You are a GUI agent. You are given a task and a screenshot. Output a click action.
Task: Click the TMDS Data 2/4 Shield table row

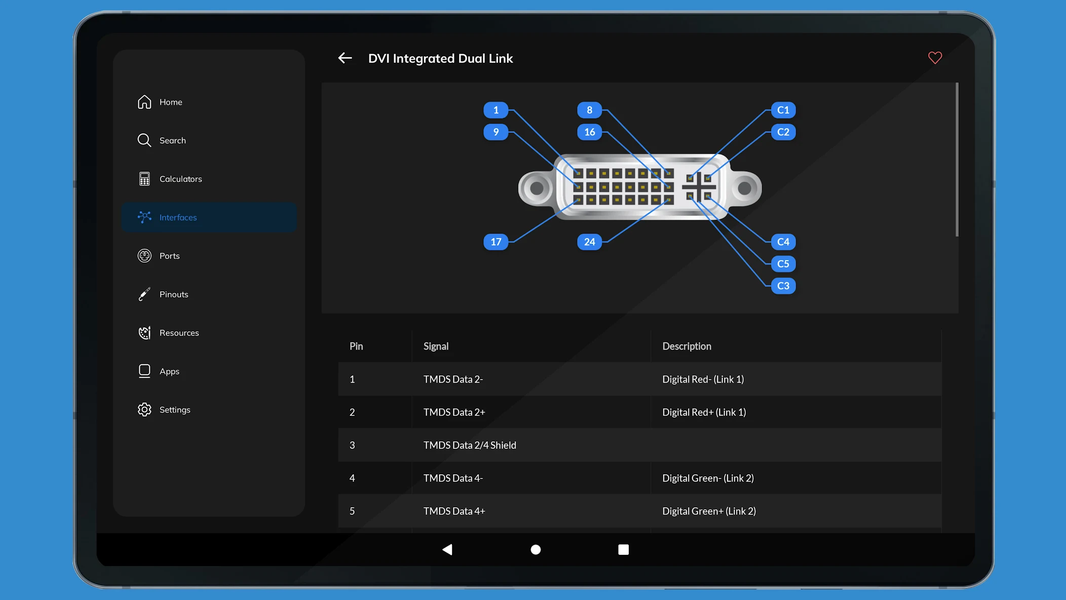point(640,445)
